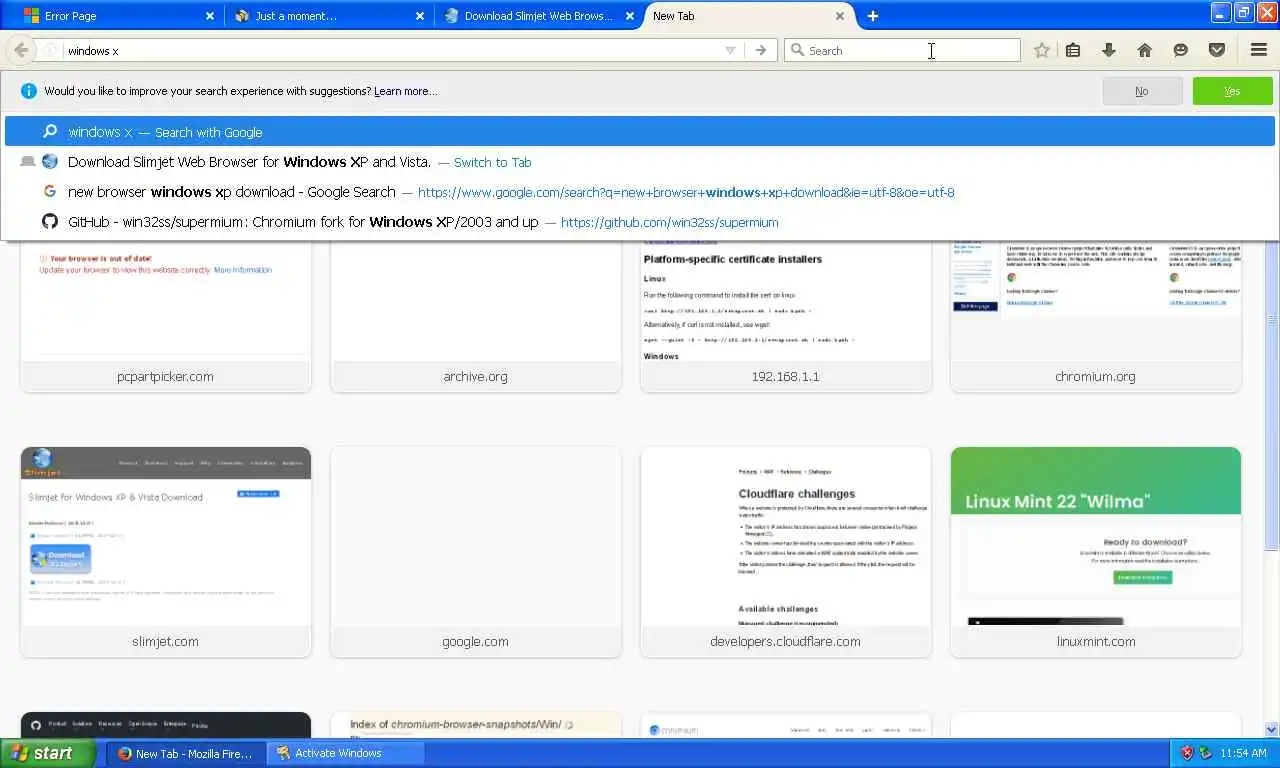Open a new tab with plus button
The width and height of the screenshot is (1280, 768).
tap(873, 16)
